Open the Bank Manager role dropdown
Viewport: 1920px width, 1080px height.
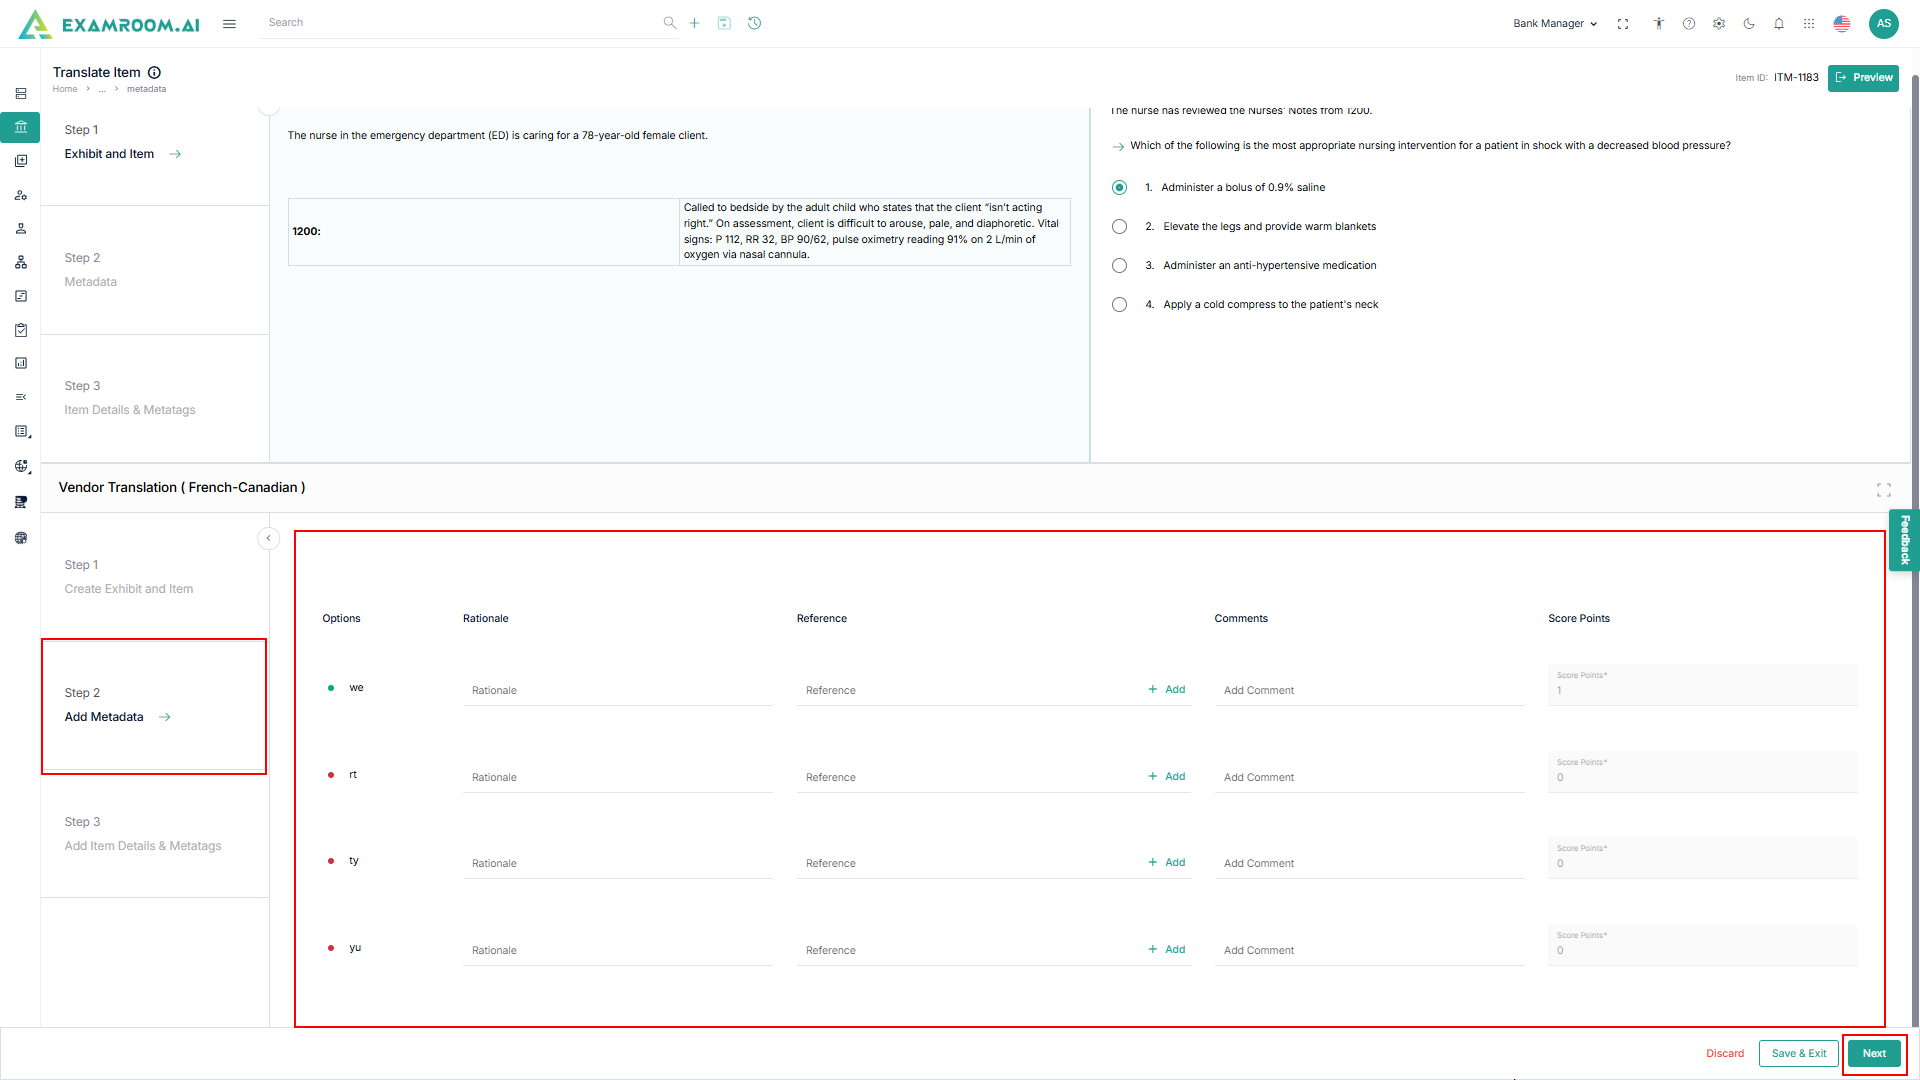pos(1554,24)
